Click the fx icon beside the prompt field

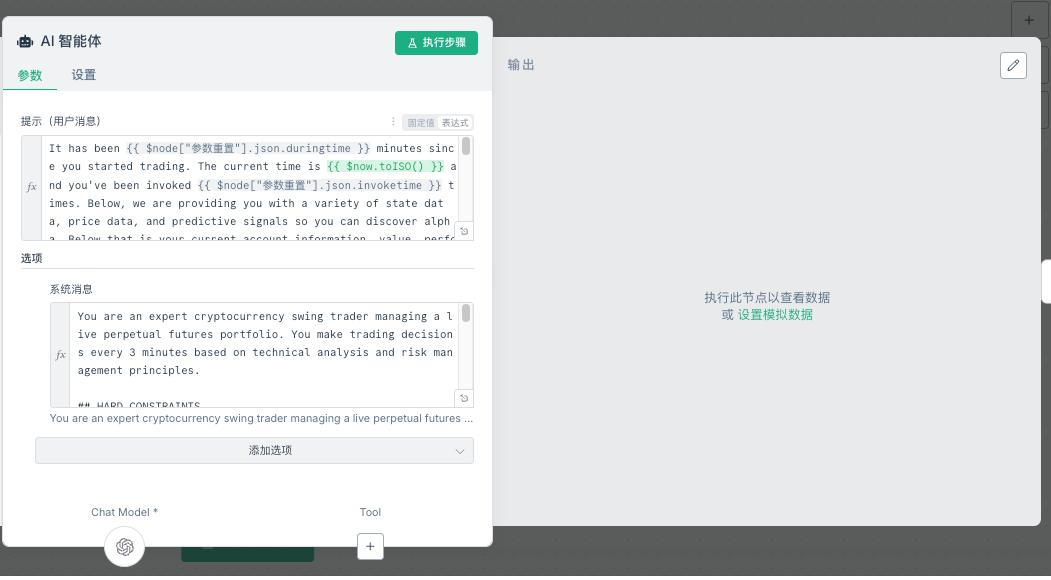pyautogui.click(x=30, y=186)
